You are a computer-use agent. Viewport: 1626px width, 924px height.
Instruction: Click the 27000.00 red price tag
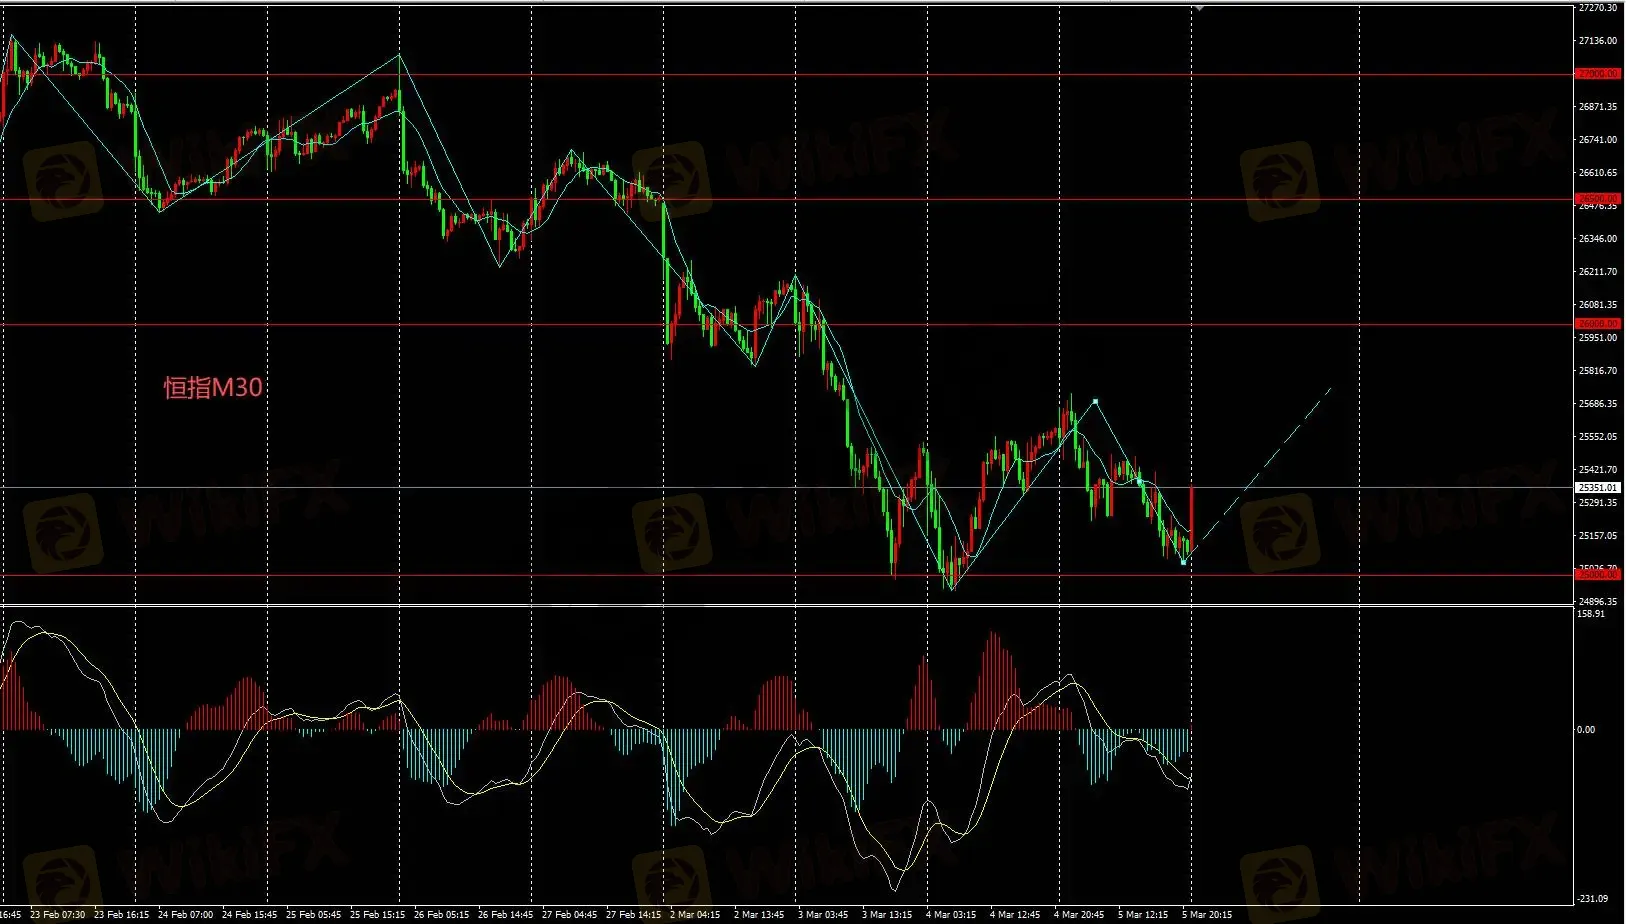[x=1598, y=74]
